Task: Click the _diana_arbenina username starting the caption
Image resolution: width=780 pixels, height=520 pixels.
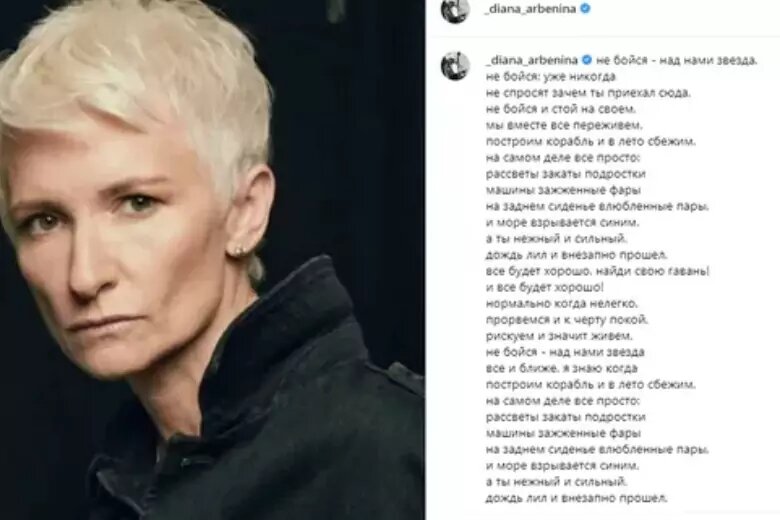Action: point(531,60)
